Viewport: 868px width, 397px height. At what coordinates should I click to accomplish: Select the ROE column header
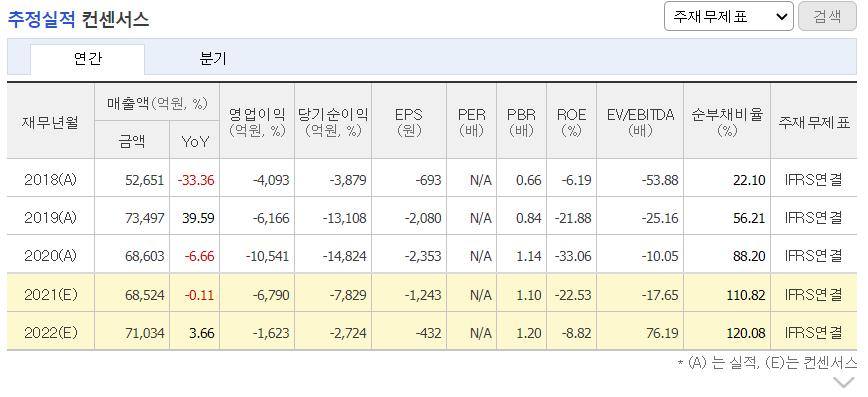tap(571, 122)
